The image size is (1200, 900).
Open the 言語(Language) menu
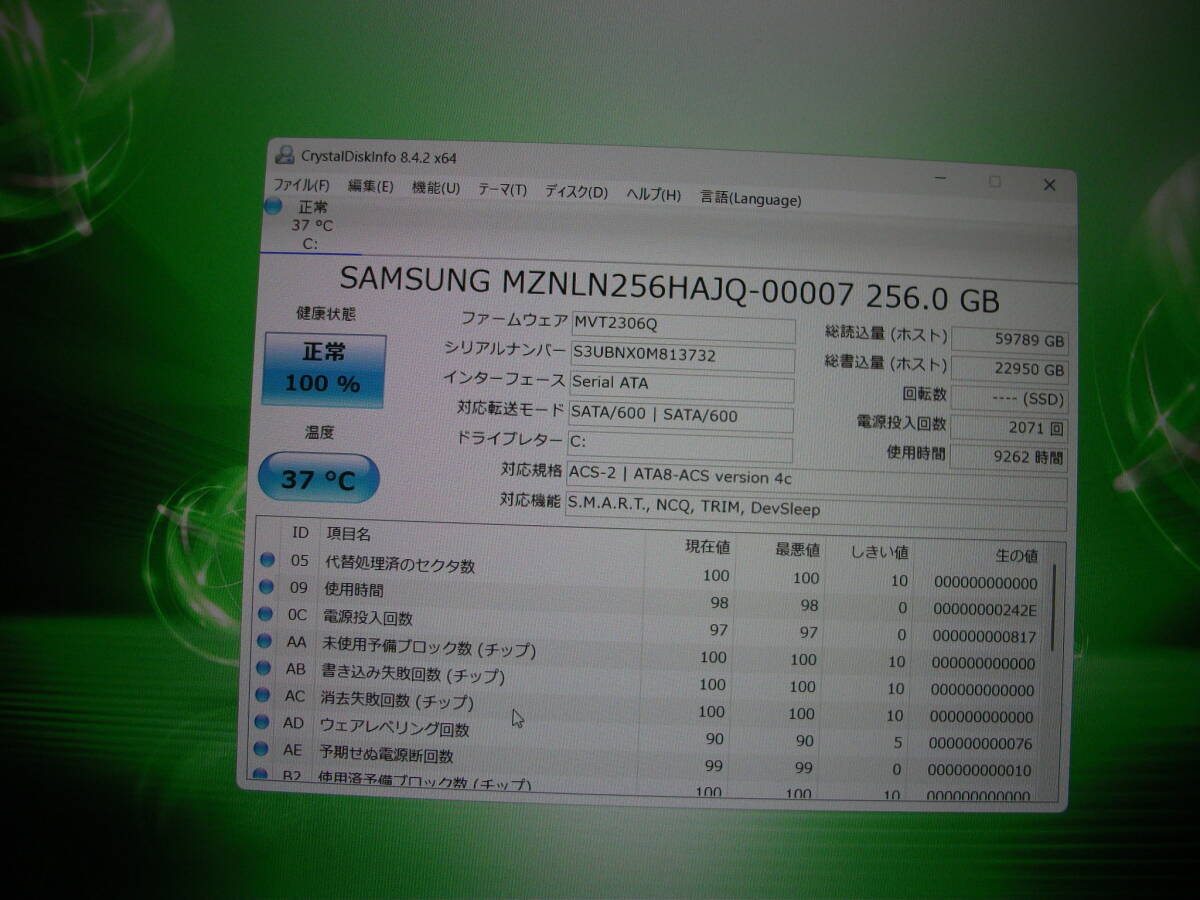click(750, 198)
